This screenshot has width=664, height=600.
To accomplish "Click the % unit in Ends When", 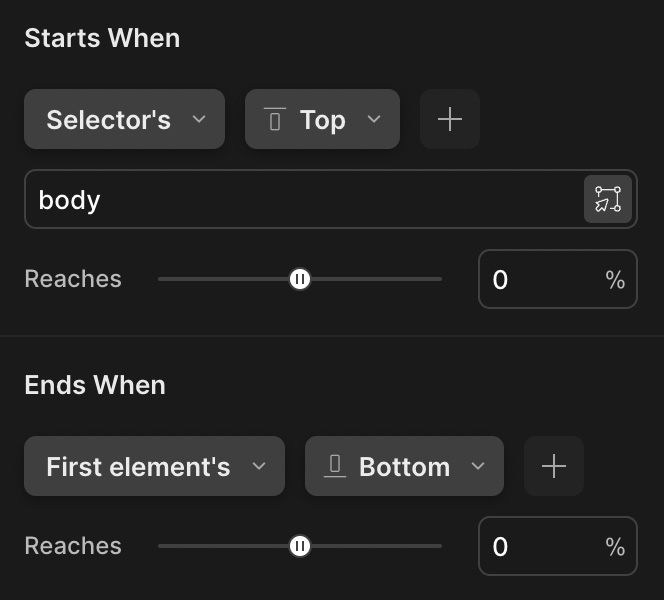I will point(615,547).
